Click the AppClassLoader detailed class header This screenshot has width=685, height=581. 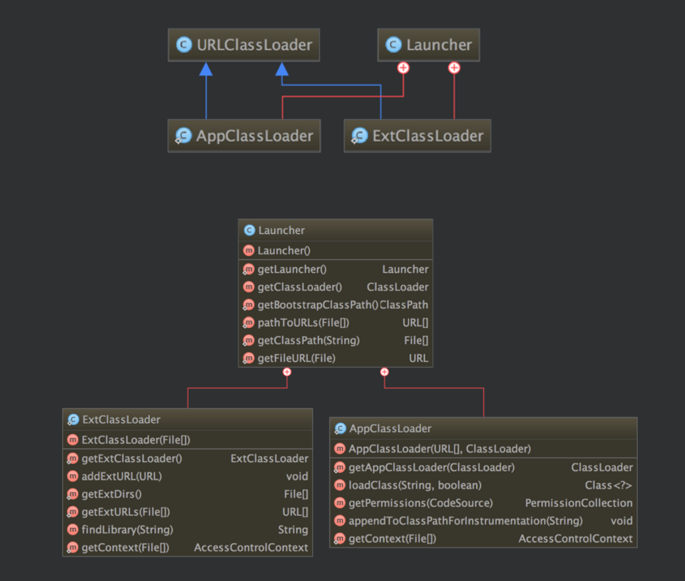click(x=483, y=428)
